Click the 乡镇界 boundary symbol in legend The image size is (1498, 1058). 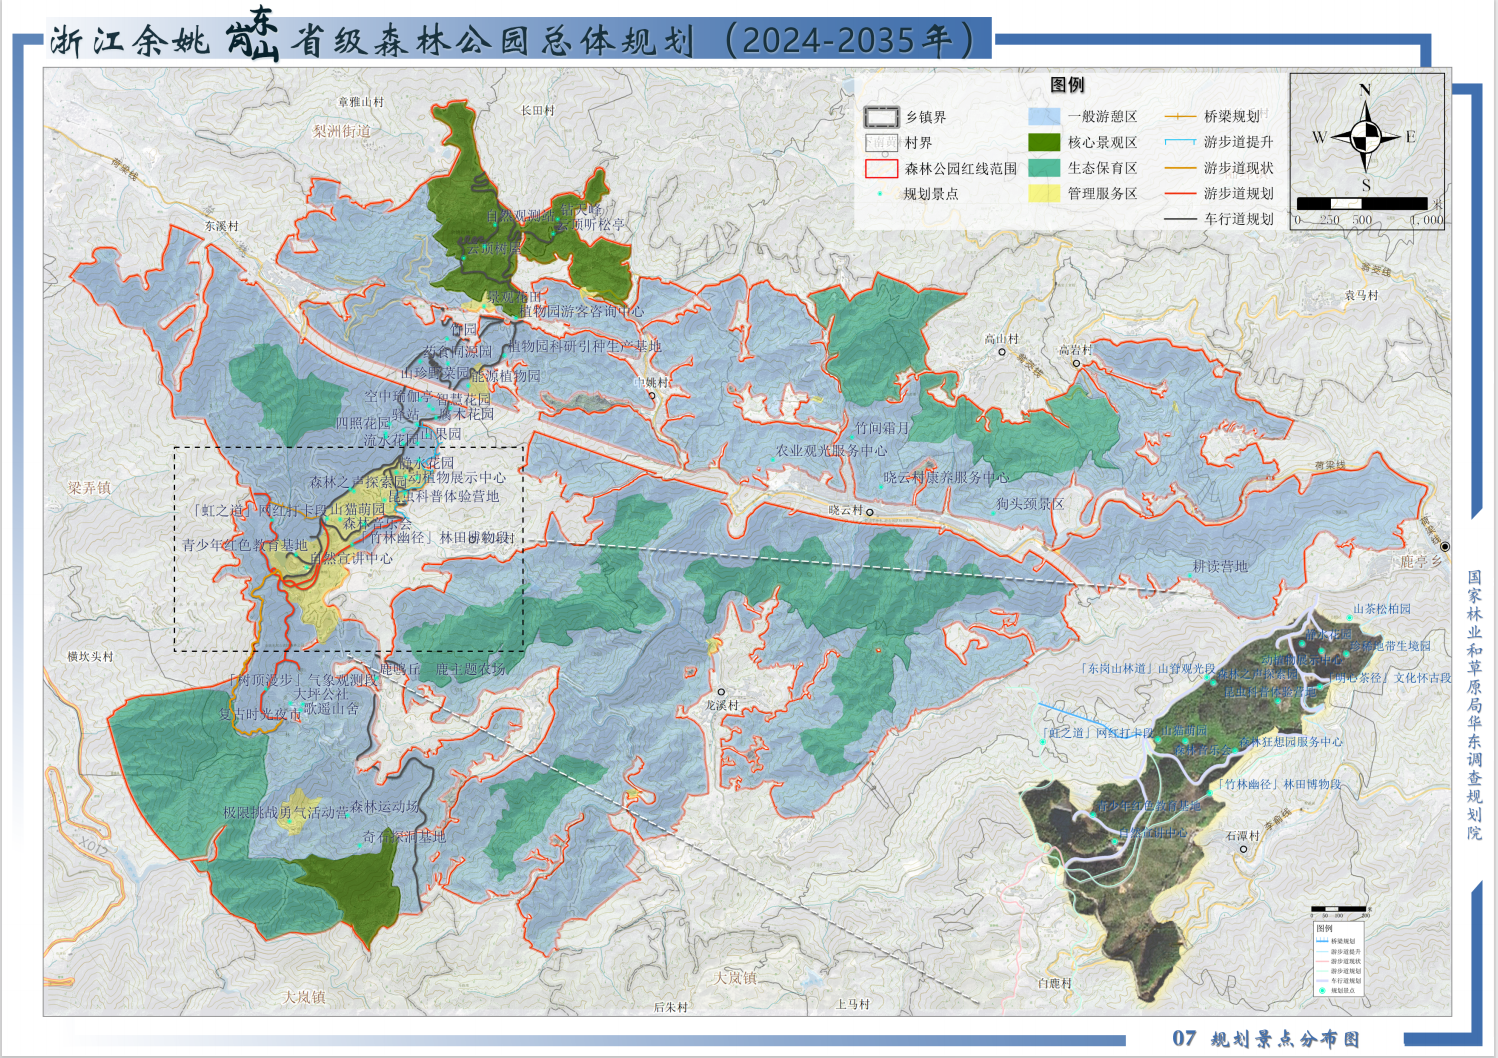coord(881,117)
